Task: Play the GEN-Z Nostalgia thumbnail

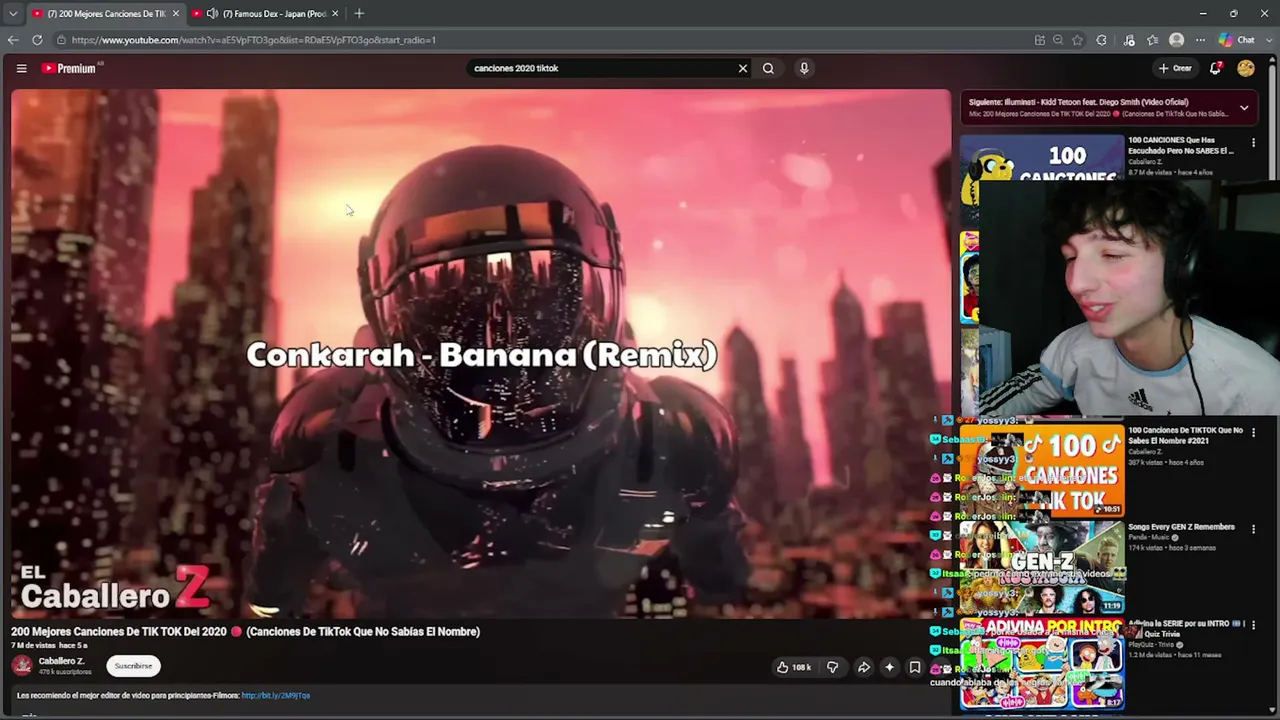Action: [x=1041, y=567]
